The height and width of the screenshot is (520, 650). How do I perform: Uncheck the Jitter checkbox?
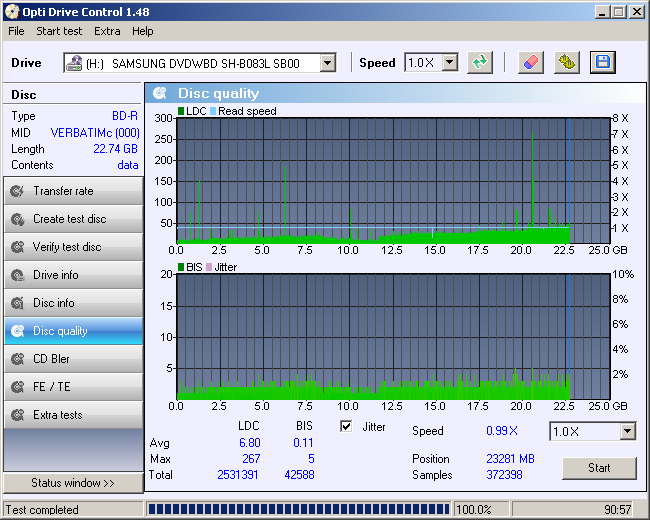347,427
